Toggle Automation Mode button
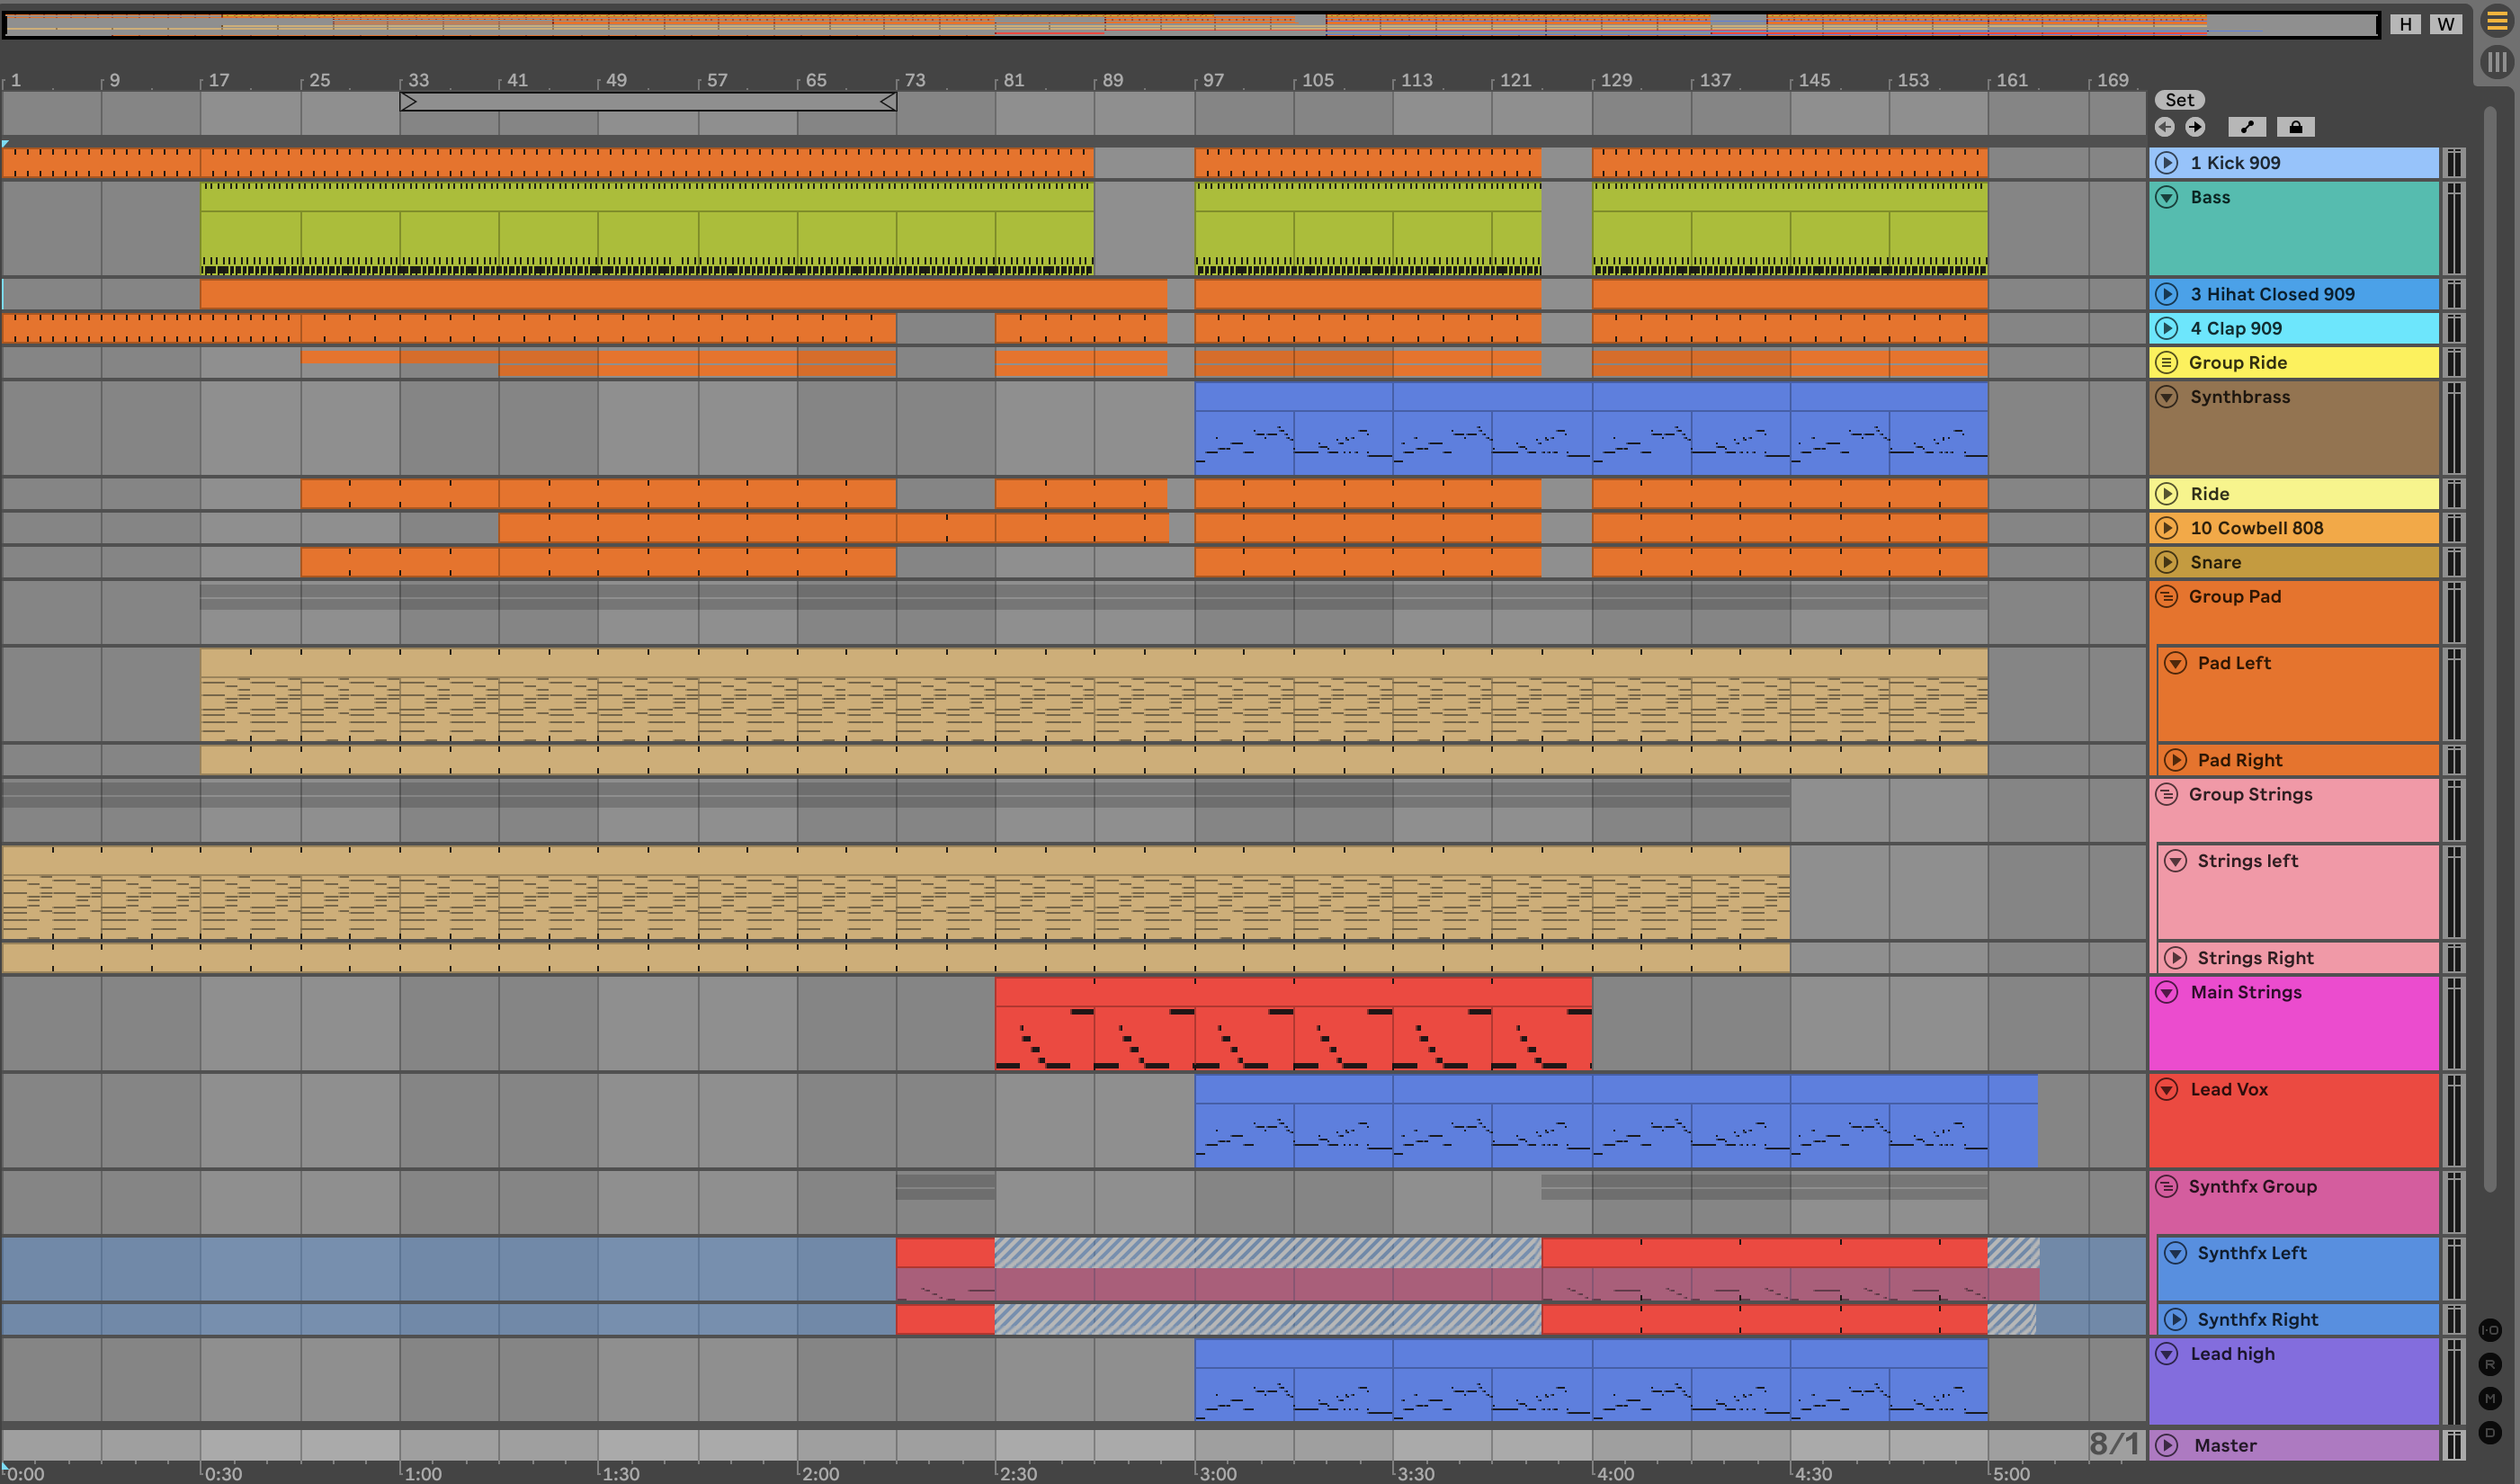2520x1484 pixels. point(2247,127)
